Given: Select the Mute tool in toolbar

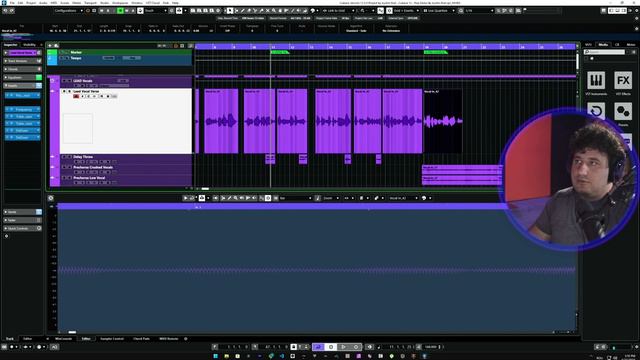Looking at the screenshot, I should click(x=268, y=11).
